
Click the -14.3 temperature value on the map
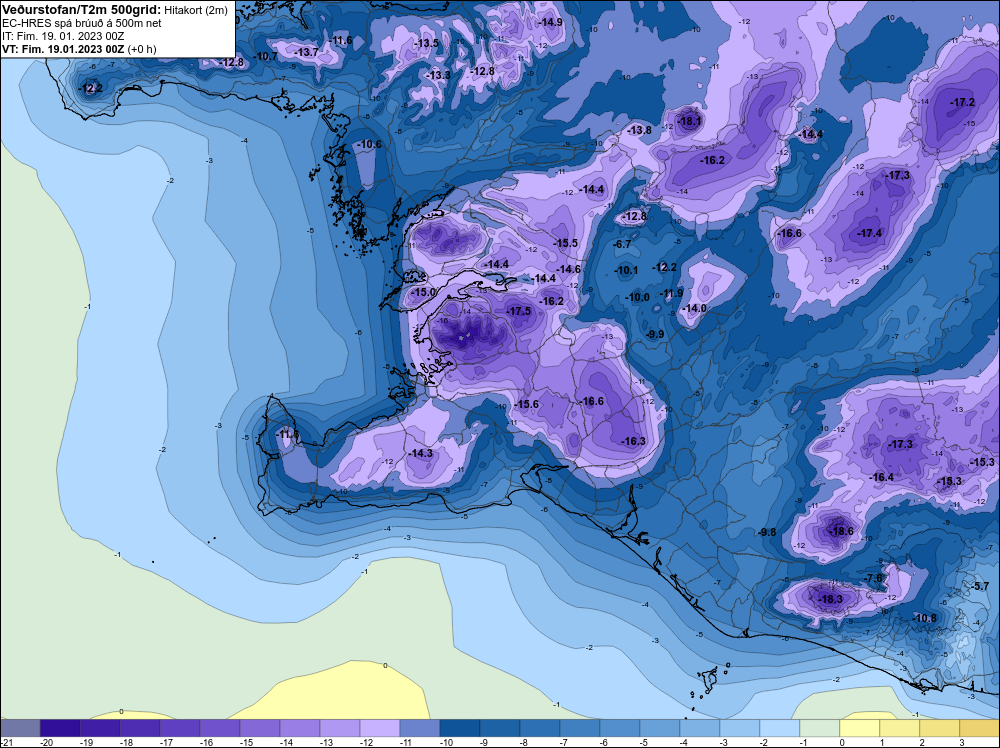[420, 453]
